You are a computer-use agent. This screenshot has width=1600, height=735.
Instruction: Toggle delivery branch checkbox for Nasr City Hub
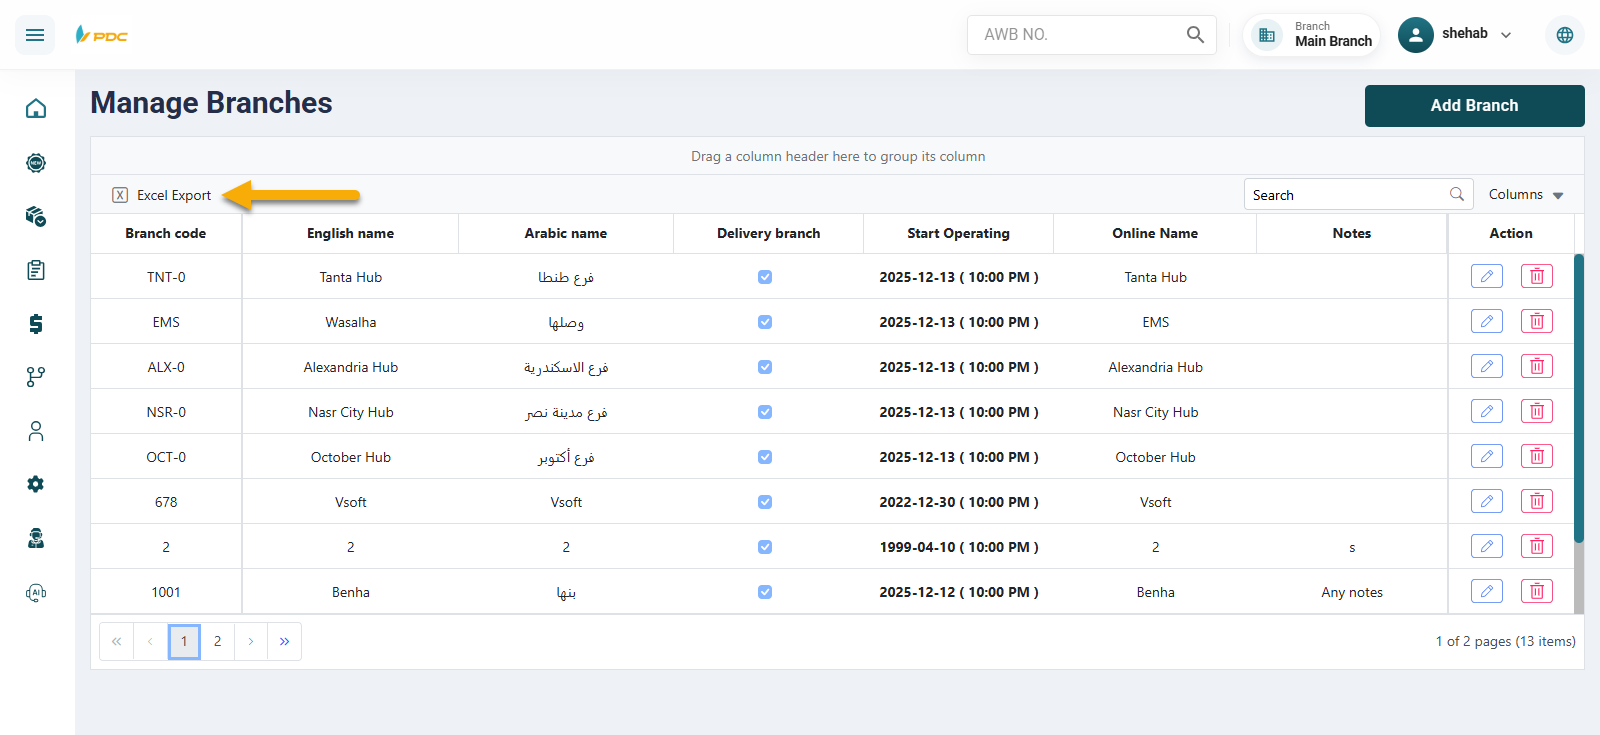[x=765, y=412]
